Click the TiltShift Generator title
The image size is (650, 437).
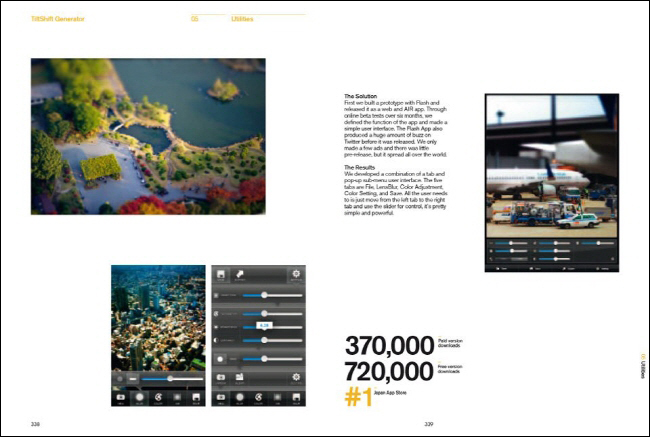[x=57, y=19]
